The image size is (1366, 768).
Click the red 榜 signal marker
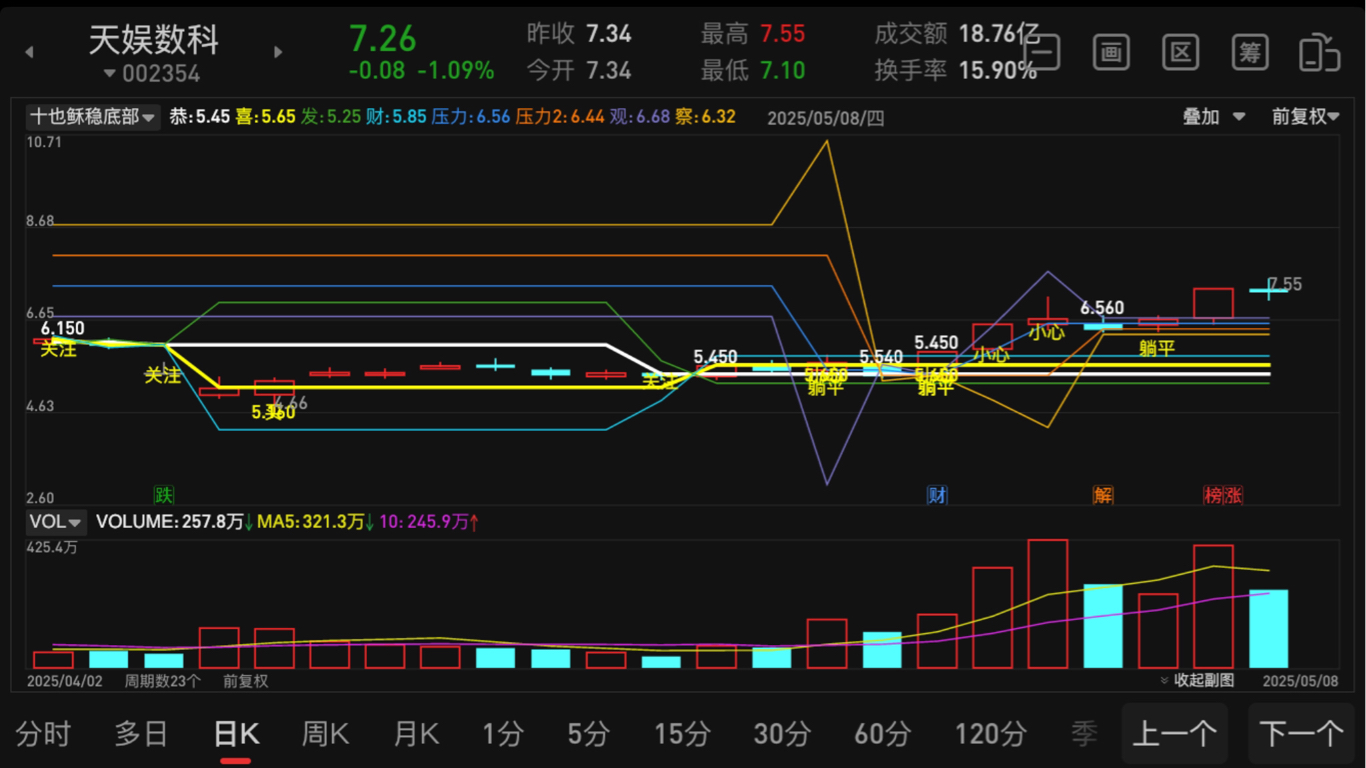(1213, 495)
